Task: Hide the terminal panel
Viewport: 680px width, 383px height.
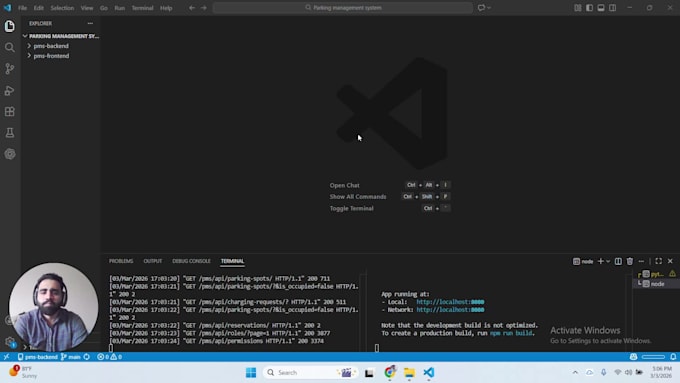Action: point(670,261)
